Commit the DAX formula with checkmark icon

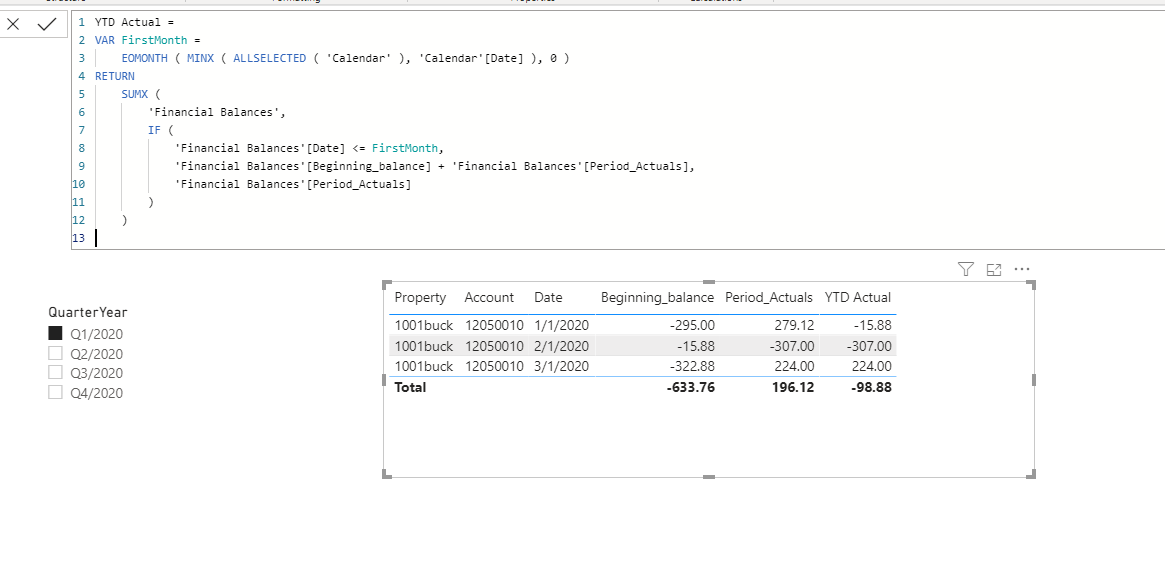(47, 25)
